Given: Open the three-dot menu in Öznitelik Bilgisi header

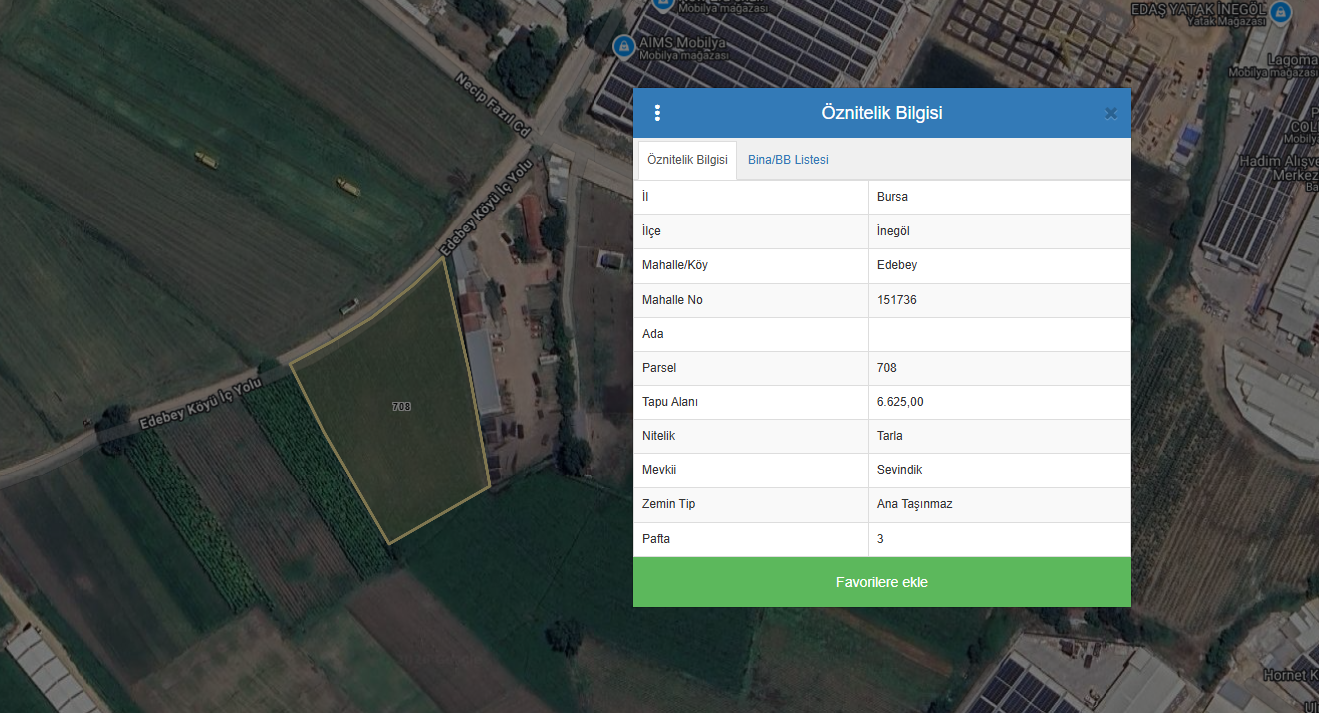Looking at the screenshot, I should pos(657,113).
